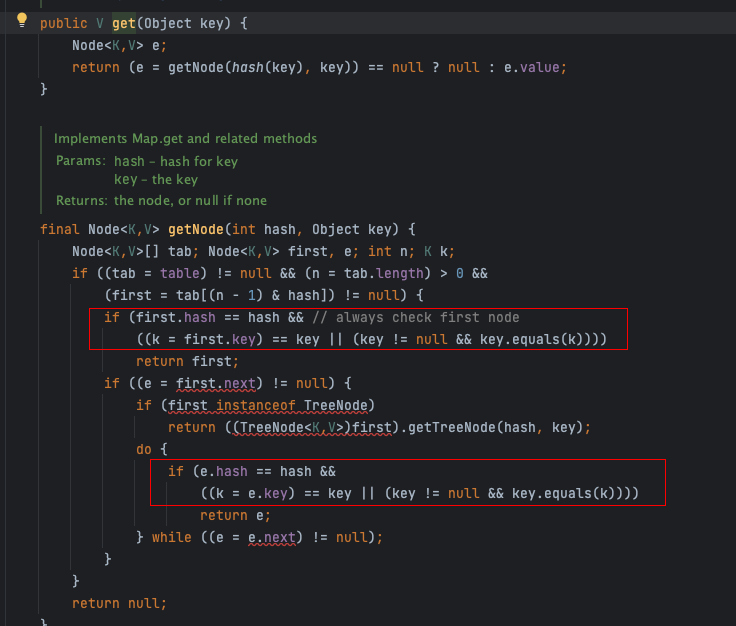This screenshot has height=626, width=736.
Task: Click 'getNode' call inside the get method
Action: 196,68
